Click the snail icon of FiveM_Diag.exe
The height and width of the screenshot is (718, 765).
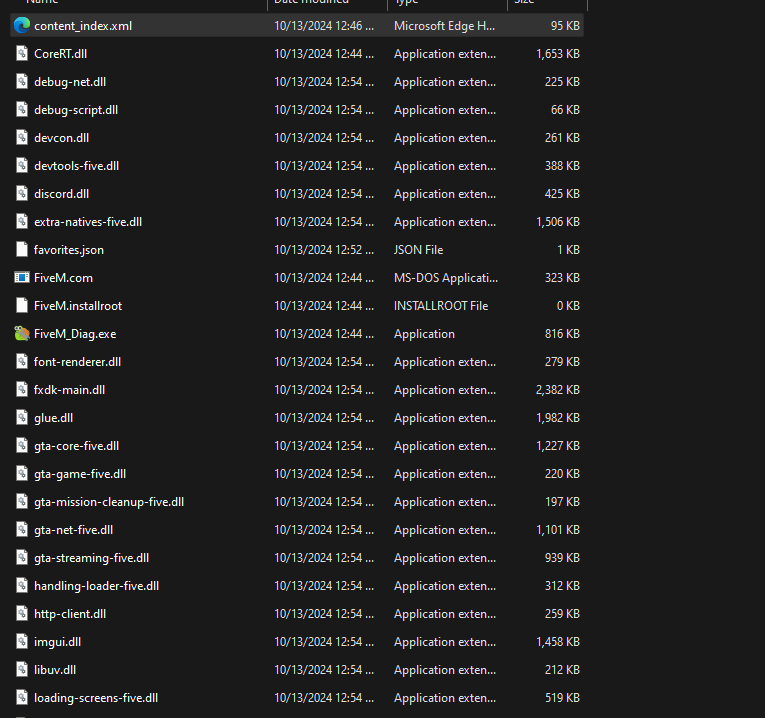pyautogui.click(x=22, y=334)
